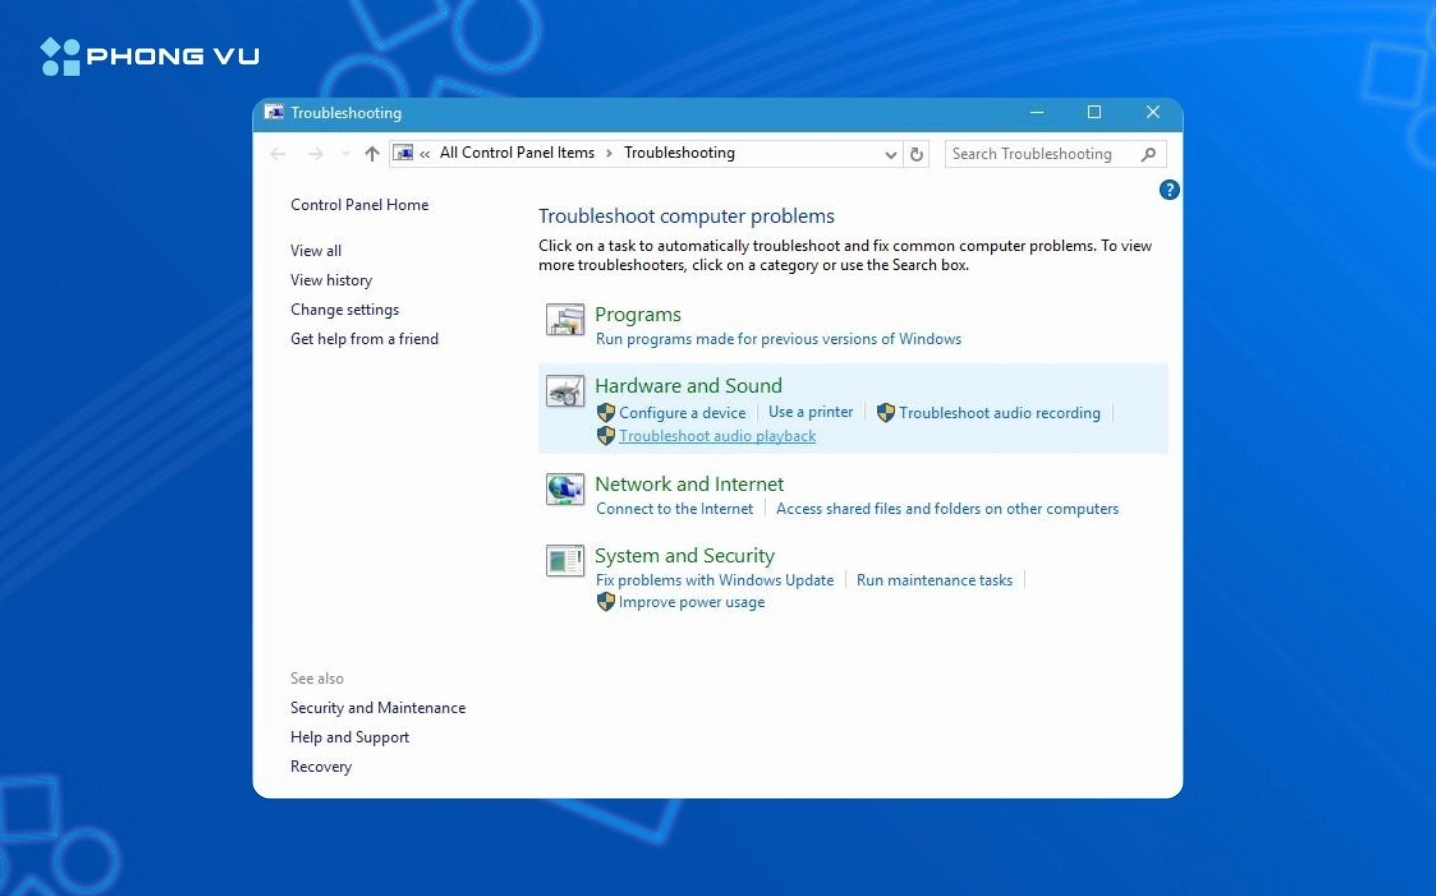The height and width of the screenshot is (896, 1436).
Task: Open Access shared files and folders troubleshooter
Action: pos(947,509)
